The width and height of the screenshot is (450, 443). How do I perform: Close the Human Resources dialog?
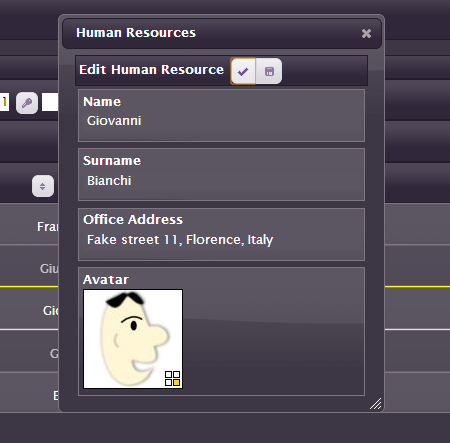(366, 33)
